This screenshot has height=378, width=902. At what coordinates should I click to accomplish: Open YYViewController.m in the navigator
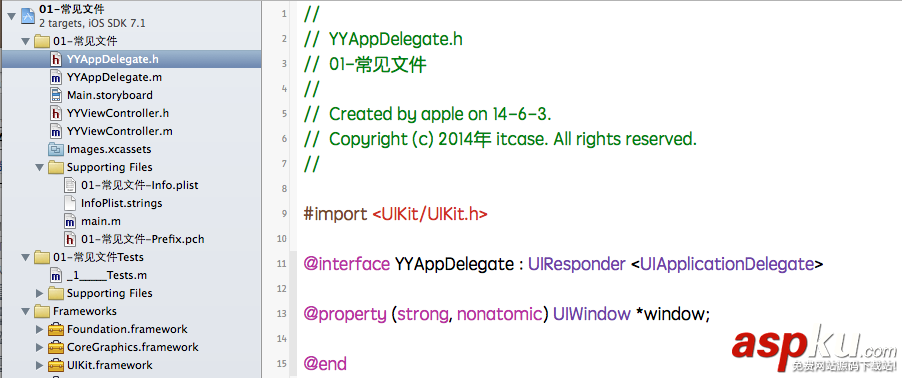coord(120,131)
